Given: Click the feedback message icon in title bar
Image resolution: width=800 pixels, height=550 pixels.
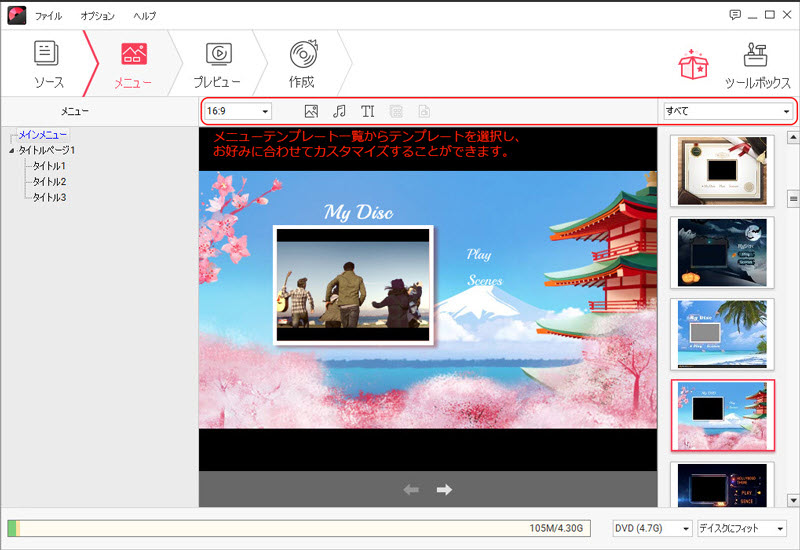Looking at the screenshot, I should 735,15.
